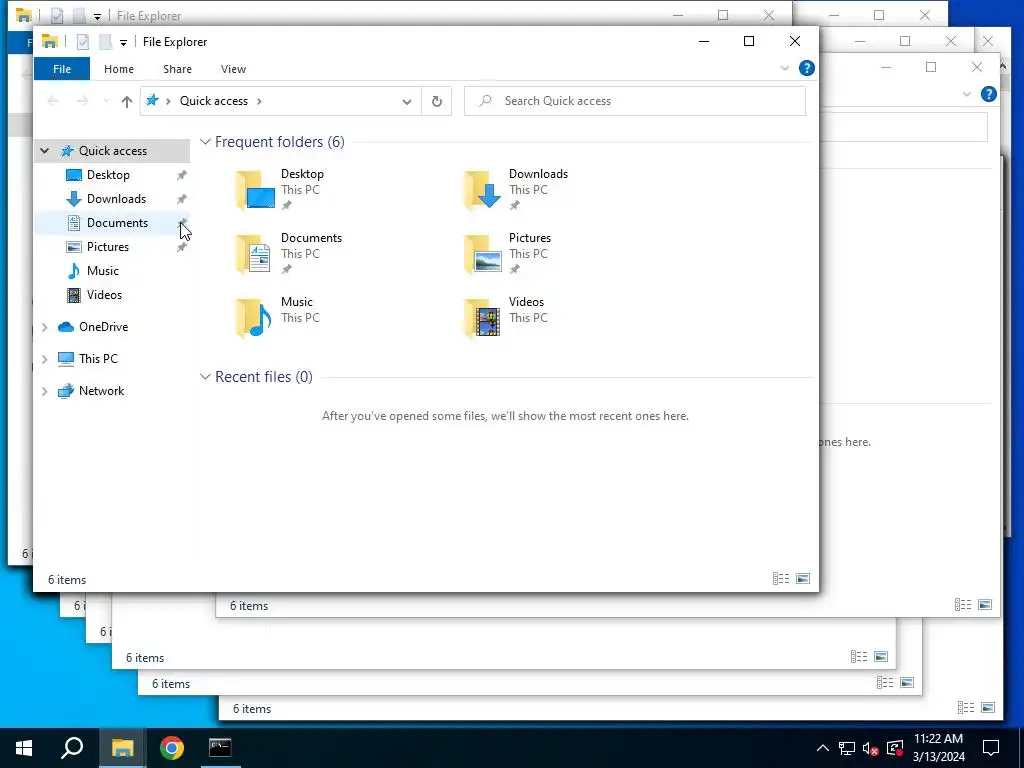Collapse the Frequent folders group
1024x768 pixels.
(205, 142)
